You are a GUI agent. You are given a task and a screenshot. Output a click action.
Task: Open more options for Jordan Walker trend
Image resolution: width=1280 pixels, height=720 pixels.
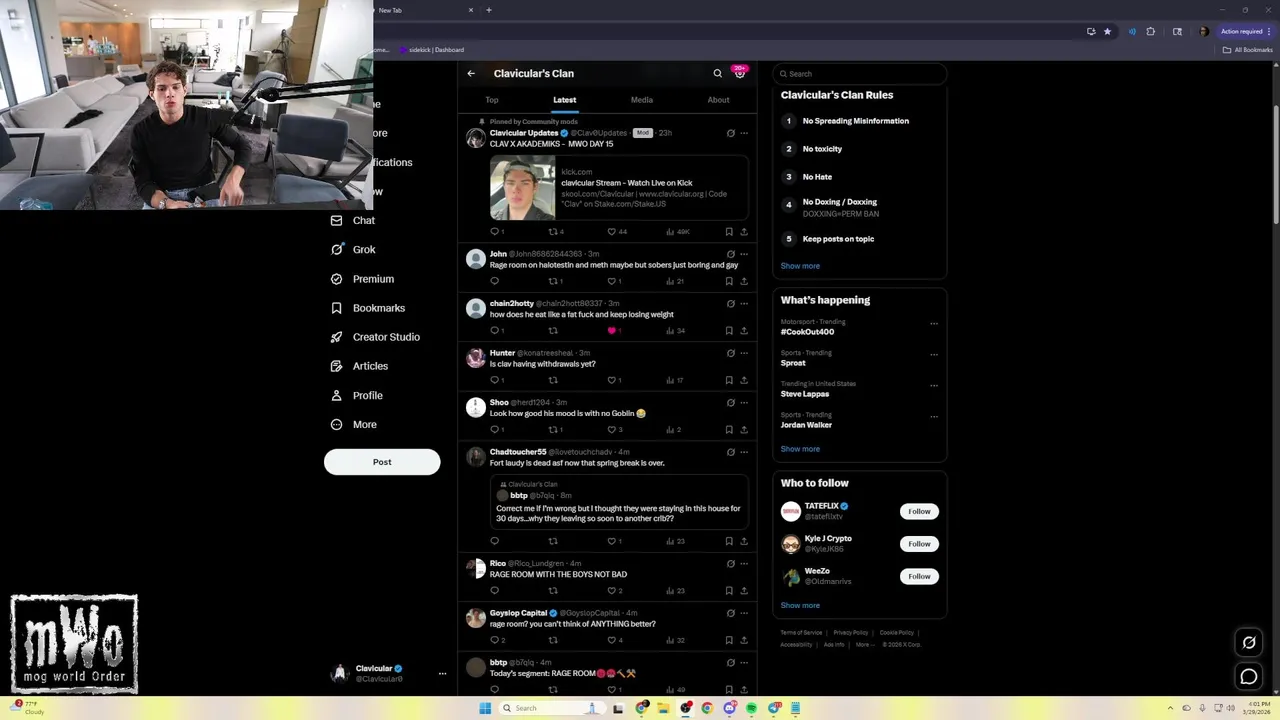pos(934,416)
